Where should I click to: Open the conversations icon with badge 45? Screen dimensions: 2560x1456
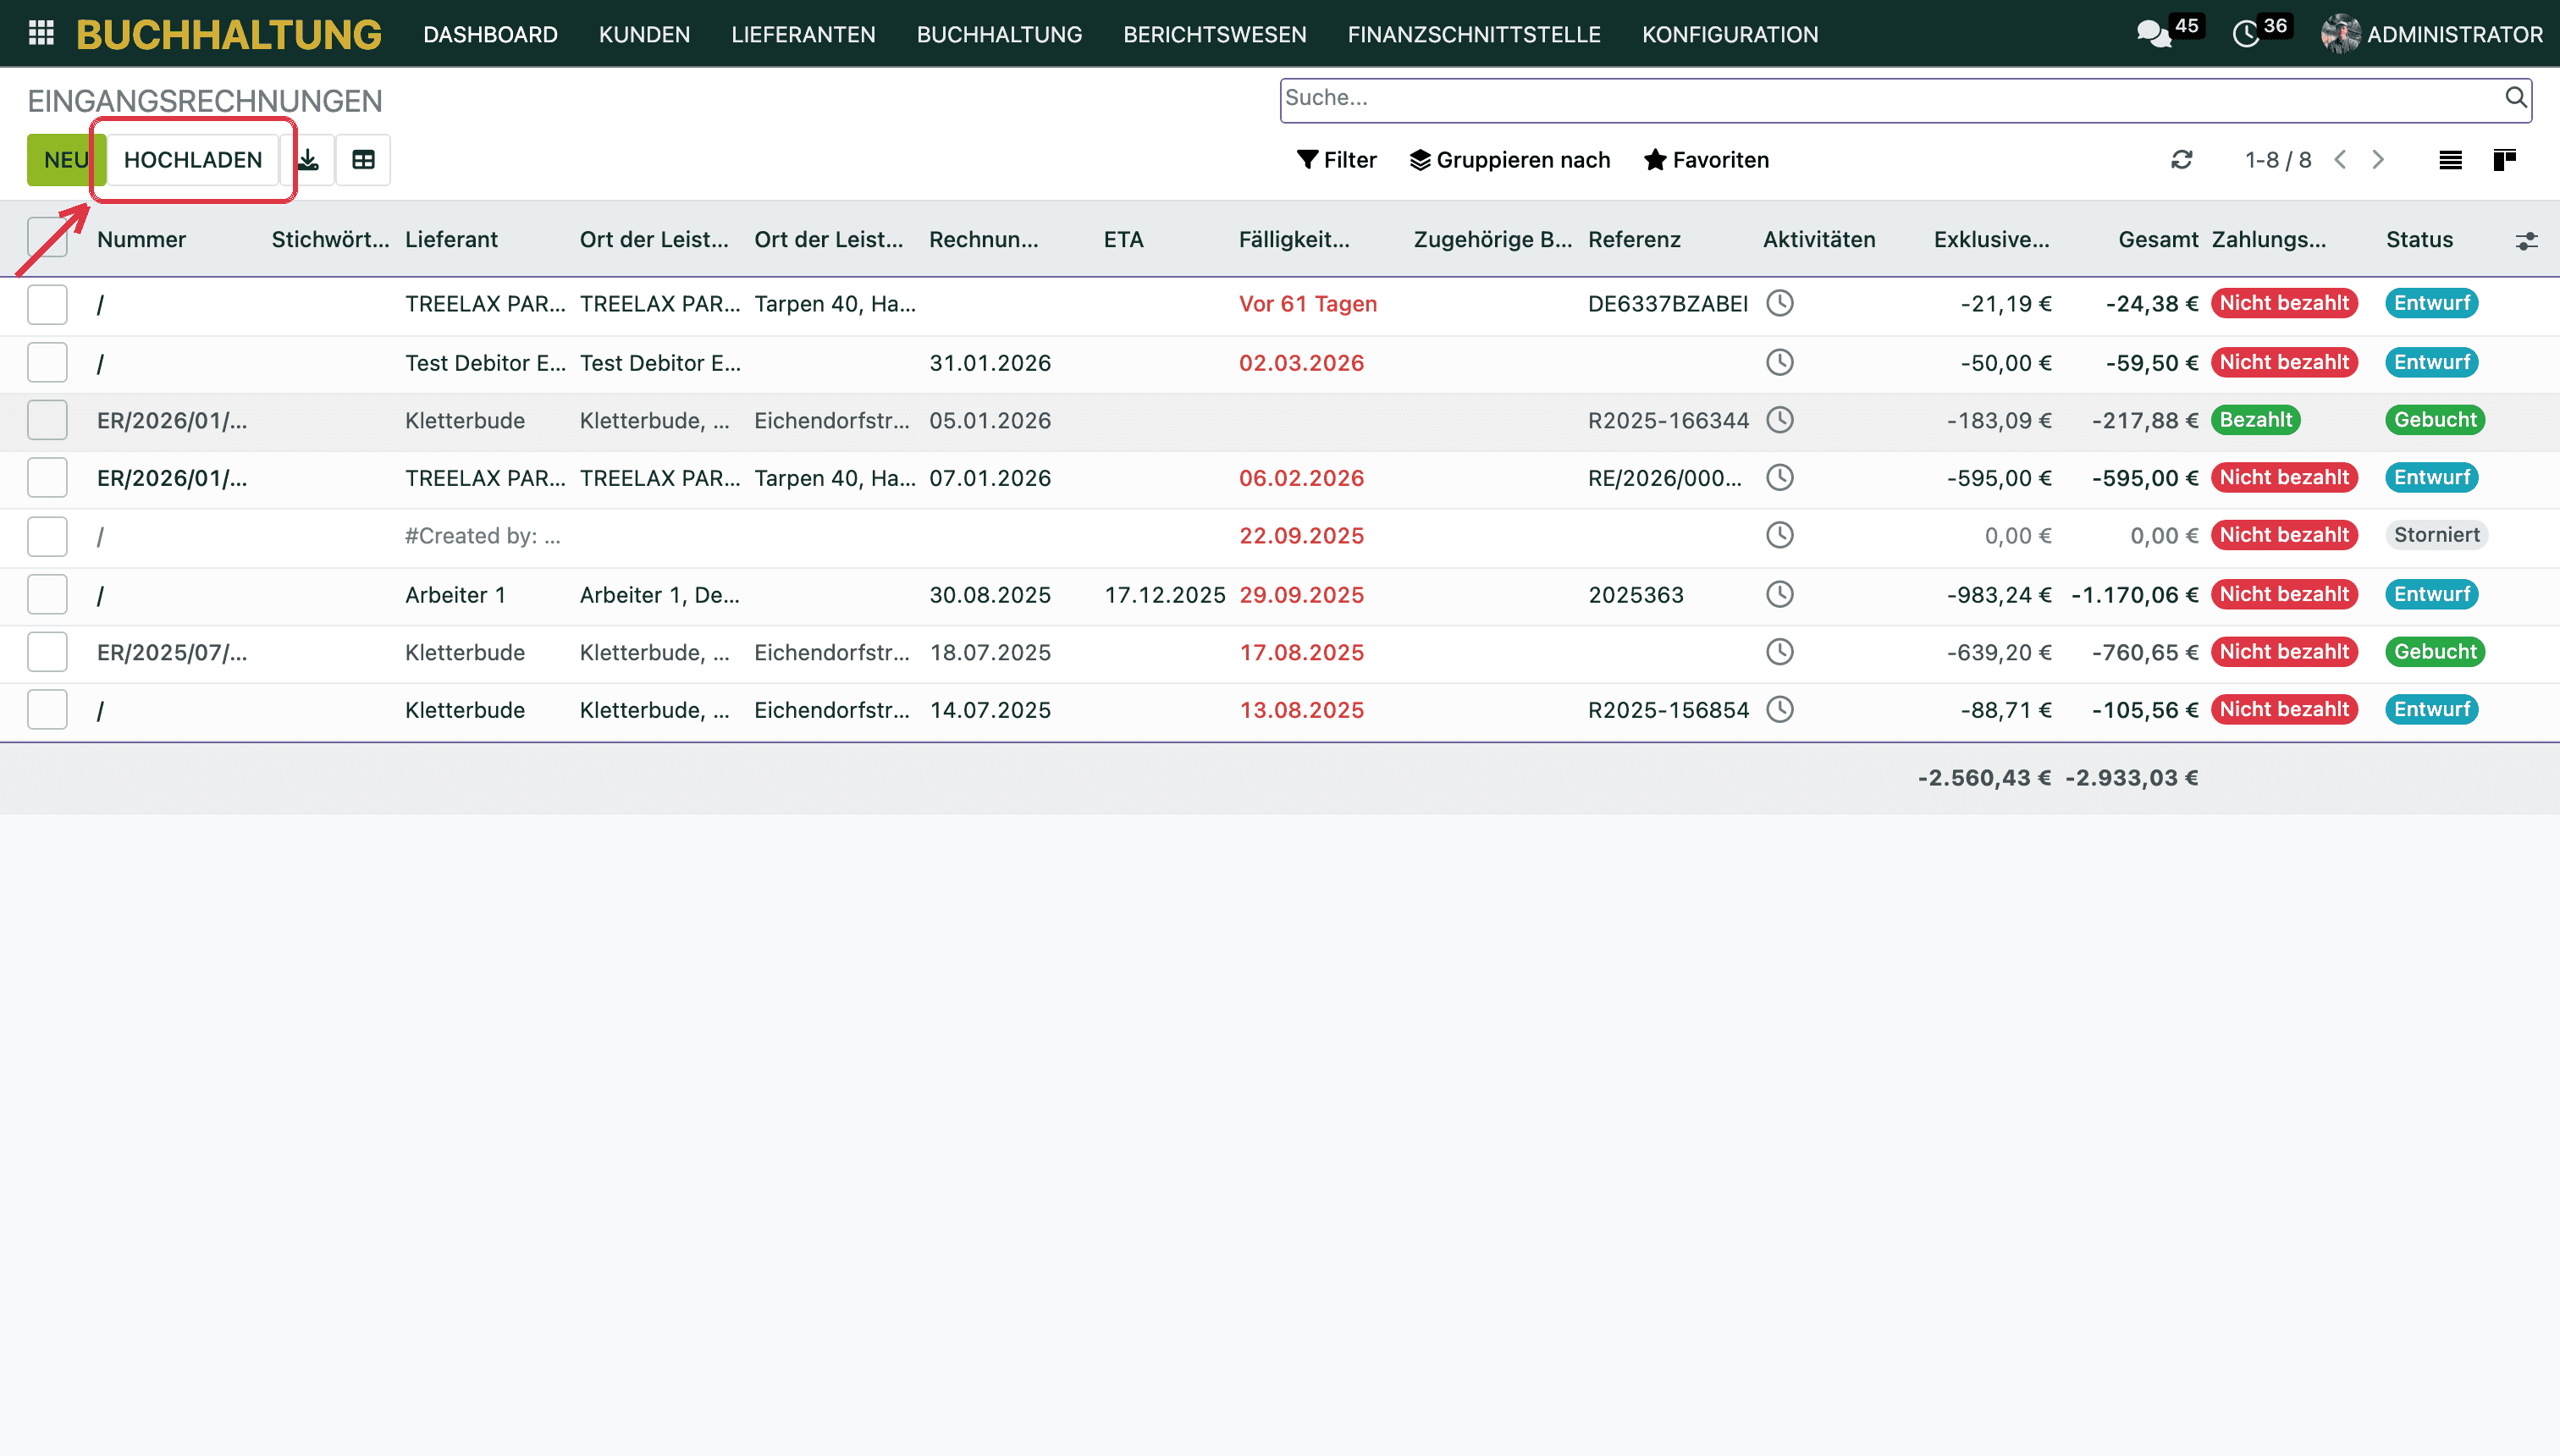tap(2153, 34)
